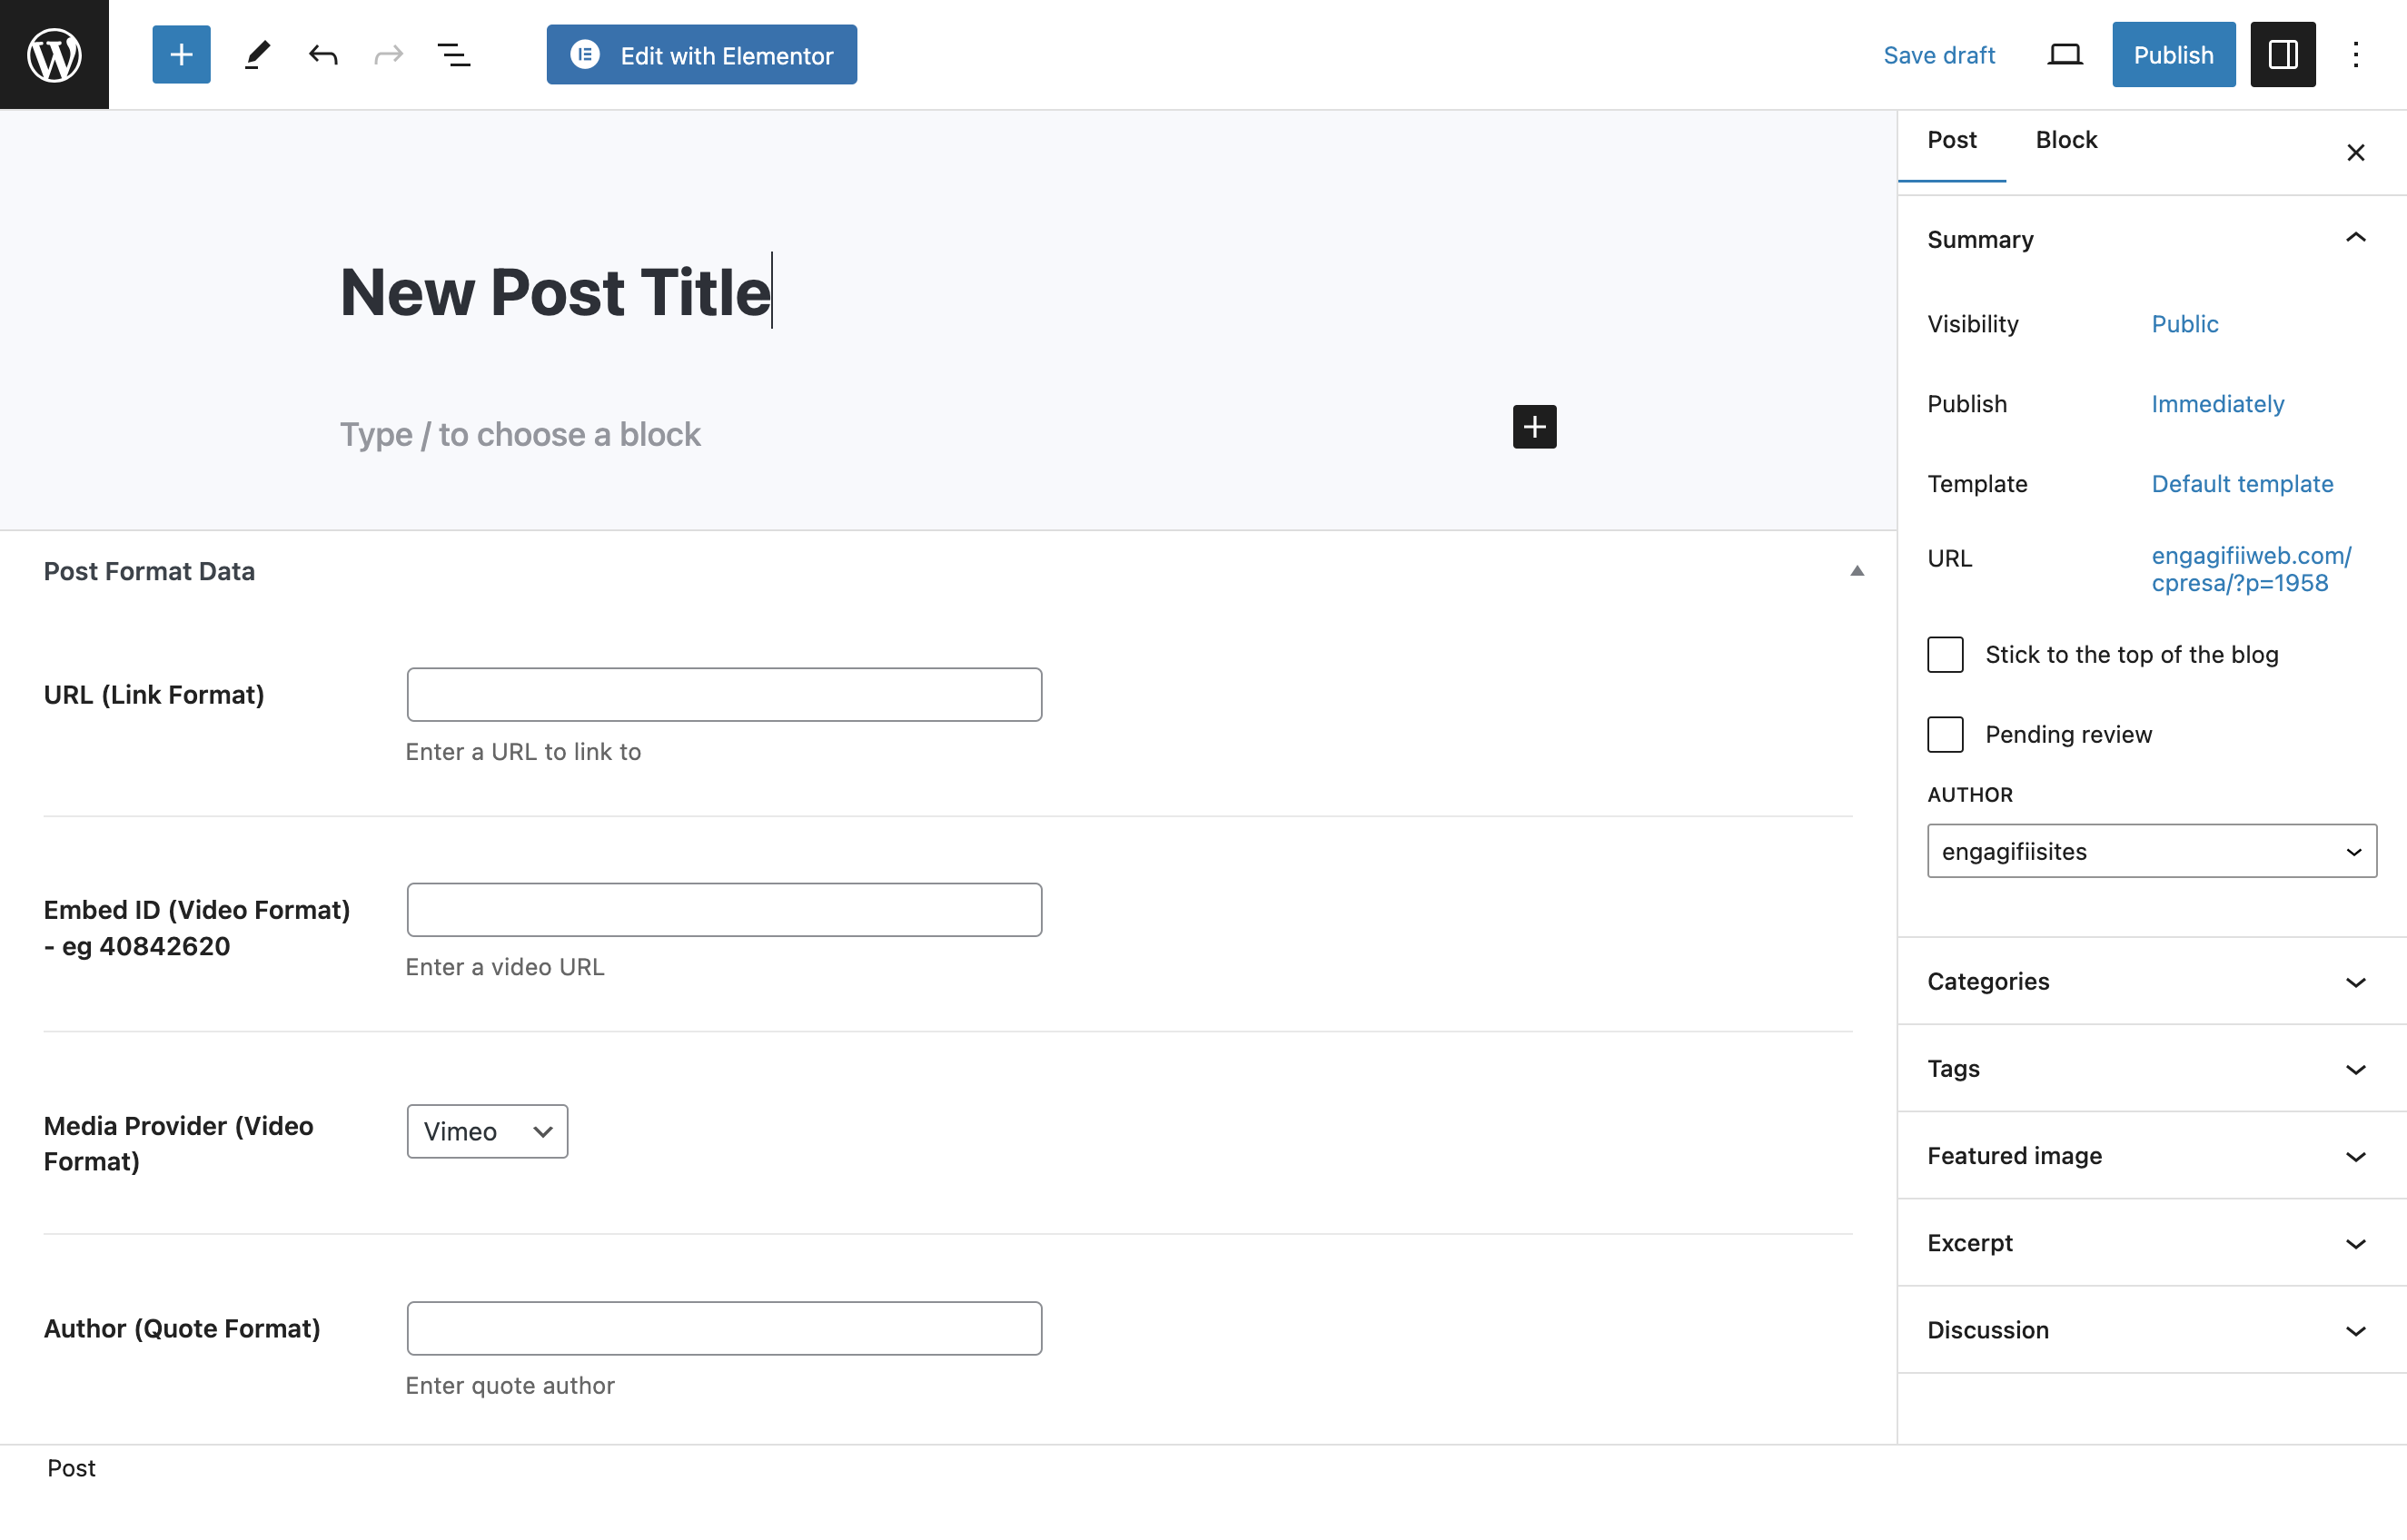Open the Default template selector
The width and height of the screenshot is (2407, 1540).
(x=2242, y=484)
